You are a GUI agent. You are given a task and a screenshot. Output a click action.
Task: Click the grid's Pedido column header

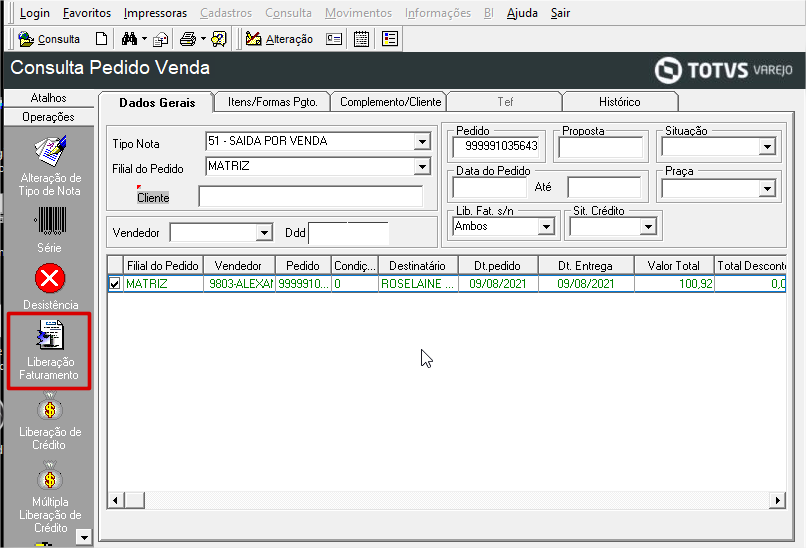click(x=303, y=266)
